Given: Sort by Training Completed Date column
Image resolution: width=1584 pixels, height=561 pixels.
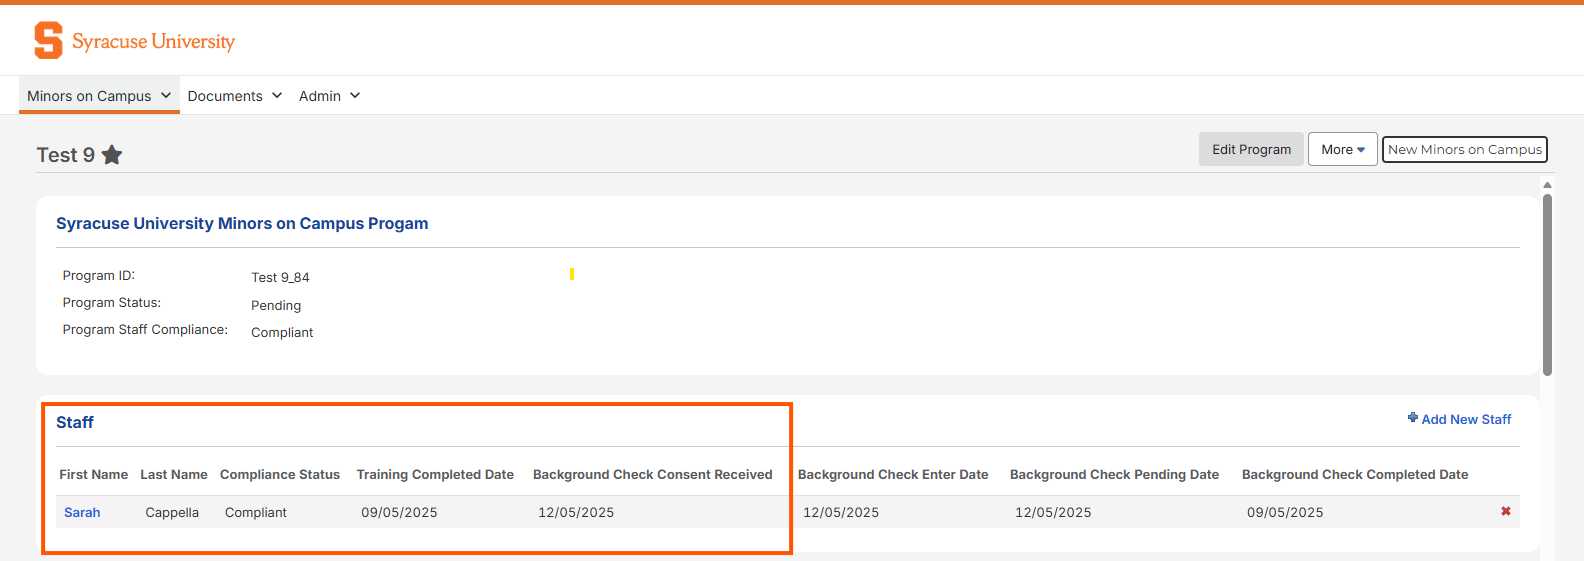Looking at the screenshot, I should [435, 475].
